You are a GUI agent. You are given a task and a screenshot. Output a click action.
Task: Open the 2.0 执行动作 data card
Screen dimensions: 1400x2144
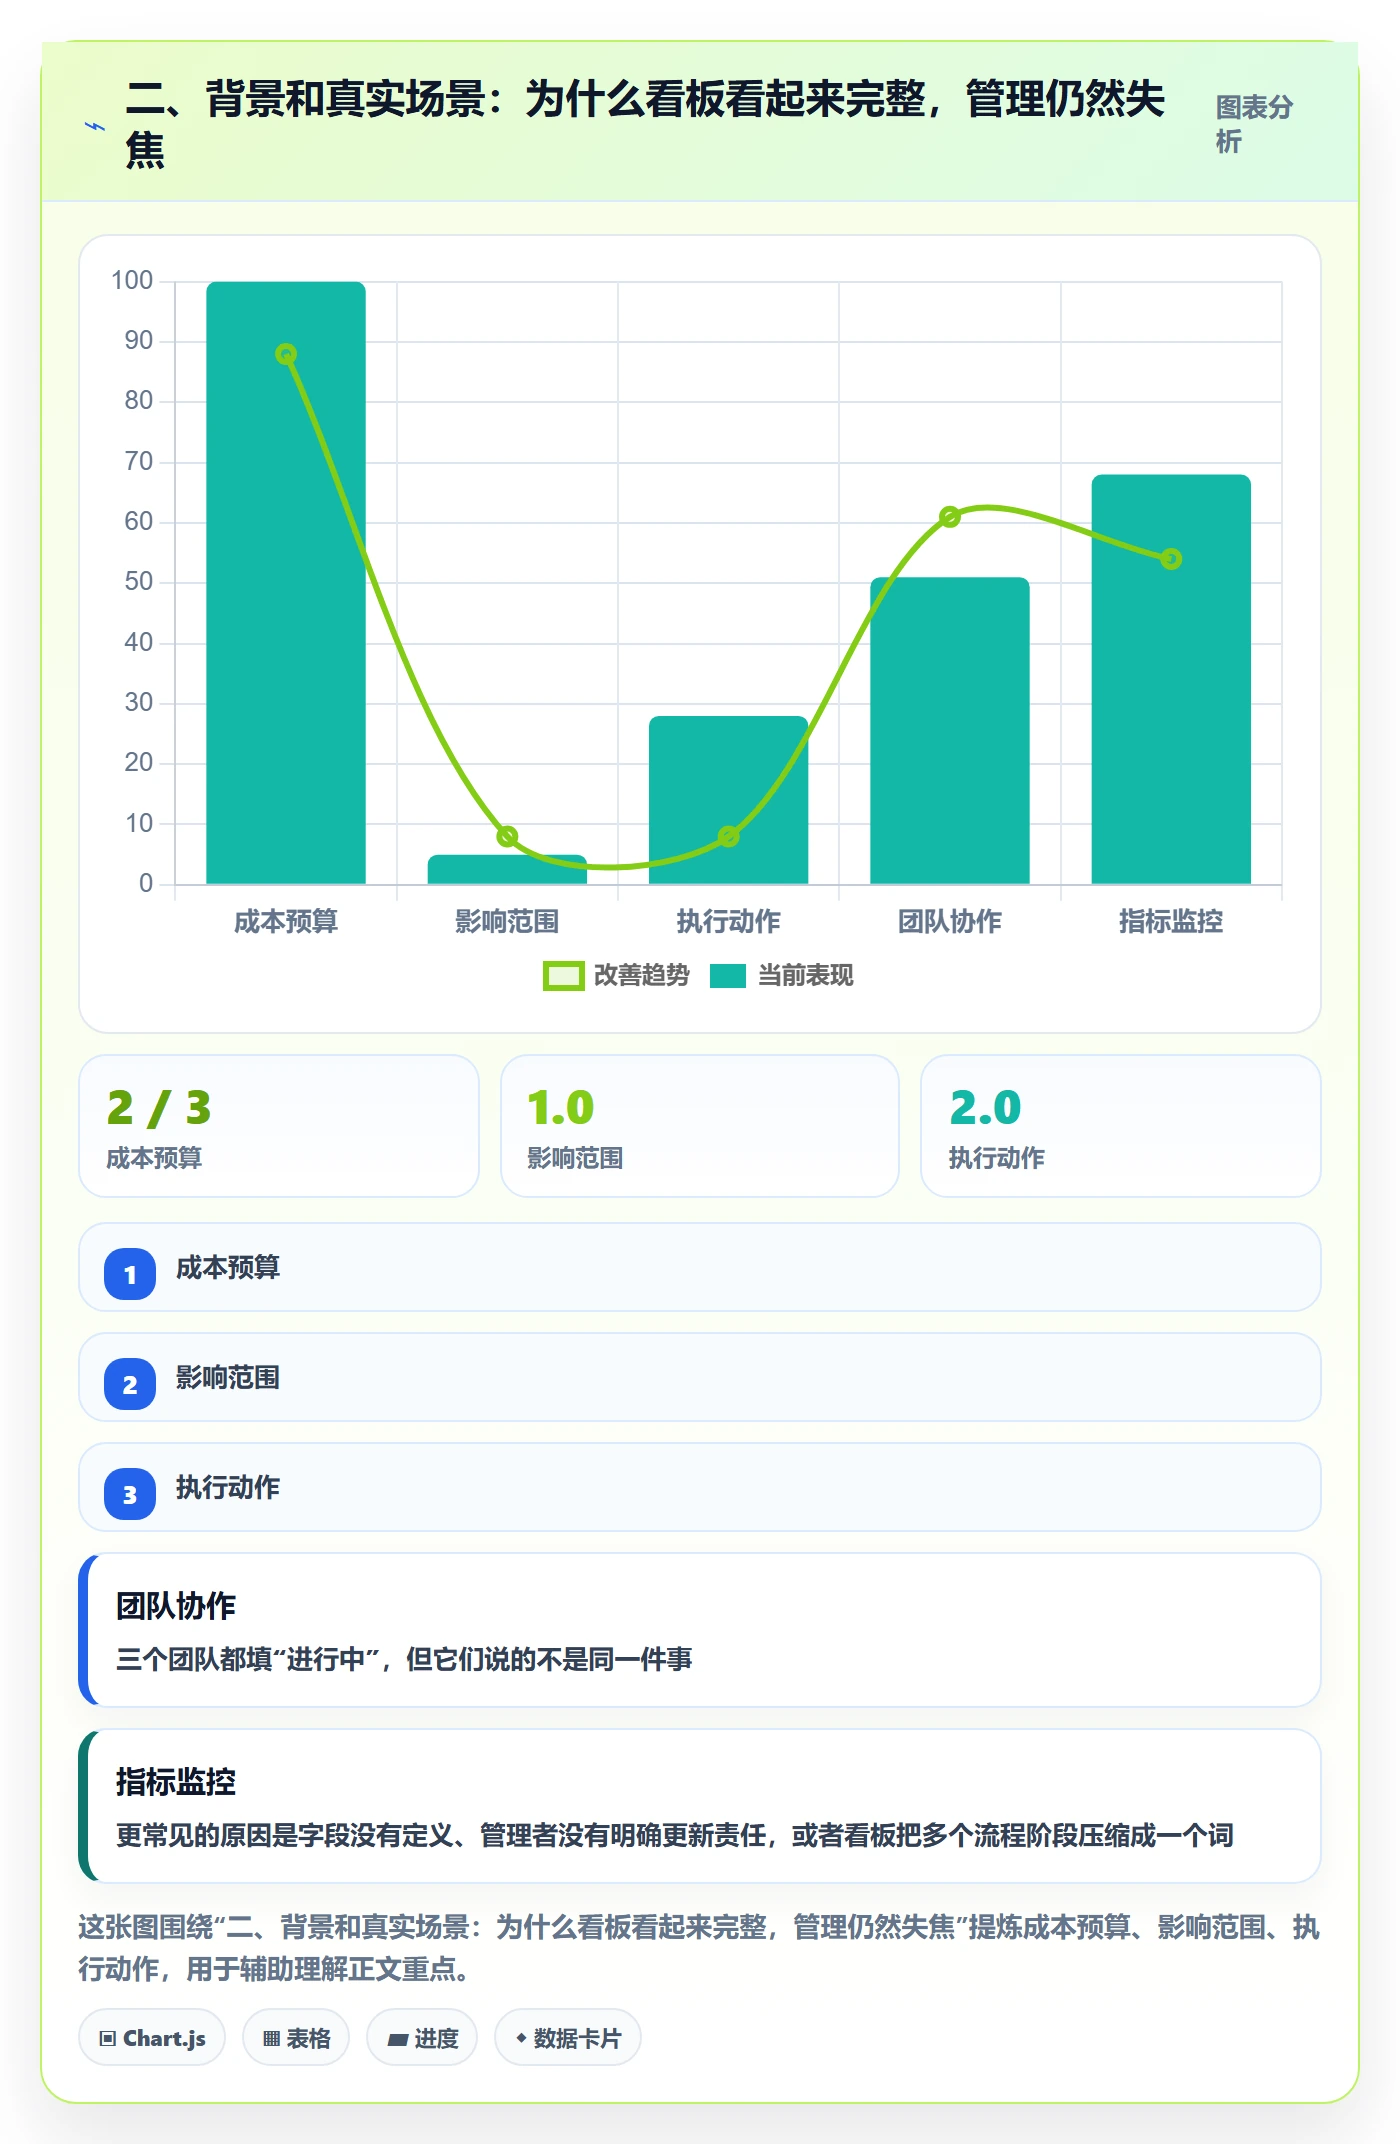pyautogui.click(x=1121, y=1126)
